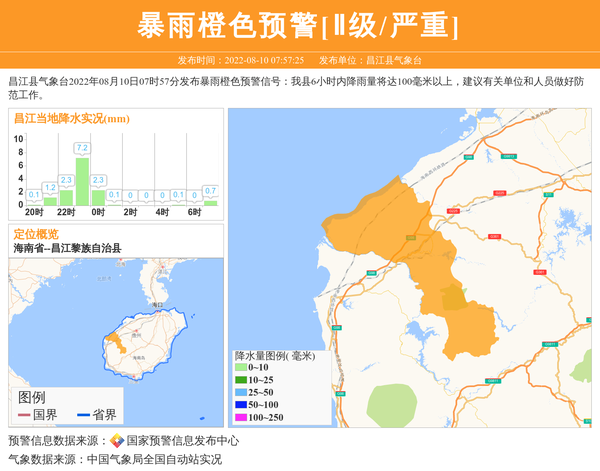Image resolution: width=600 pixels, height=471 pixels.
Task: Click the 中国气象局全国自动站实况 source text
Action: 154,460
